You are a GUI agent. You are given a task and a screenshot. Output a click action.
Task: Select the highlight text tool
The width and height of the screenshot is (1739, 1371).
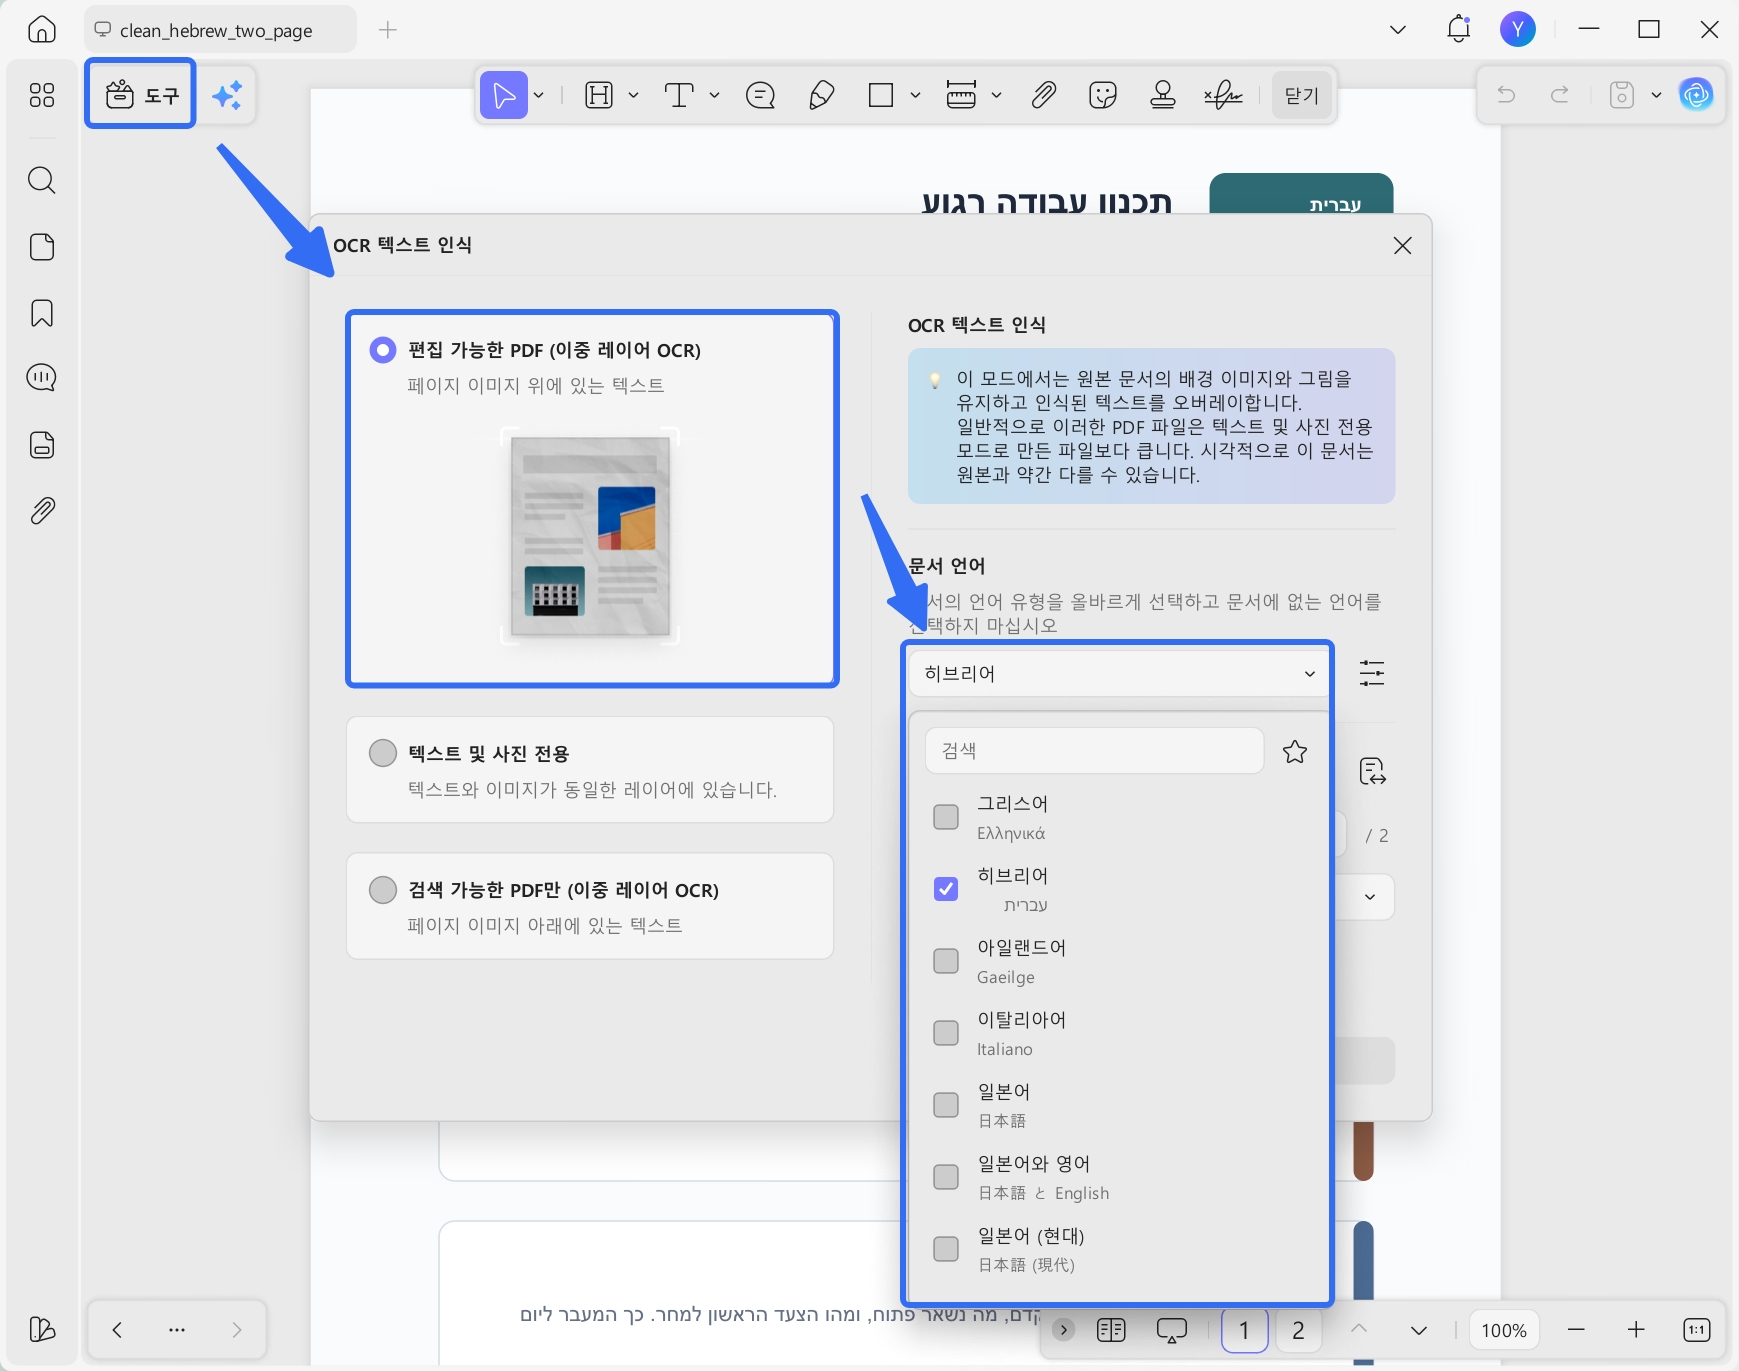[599, 95]
